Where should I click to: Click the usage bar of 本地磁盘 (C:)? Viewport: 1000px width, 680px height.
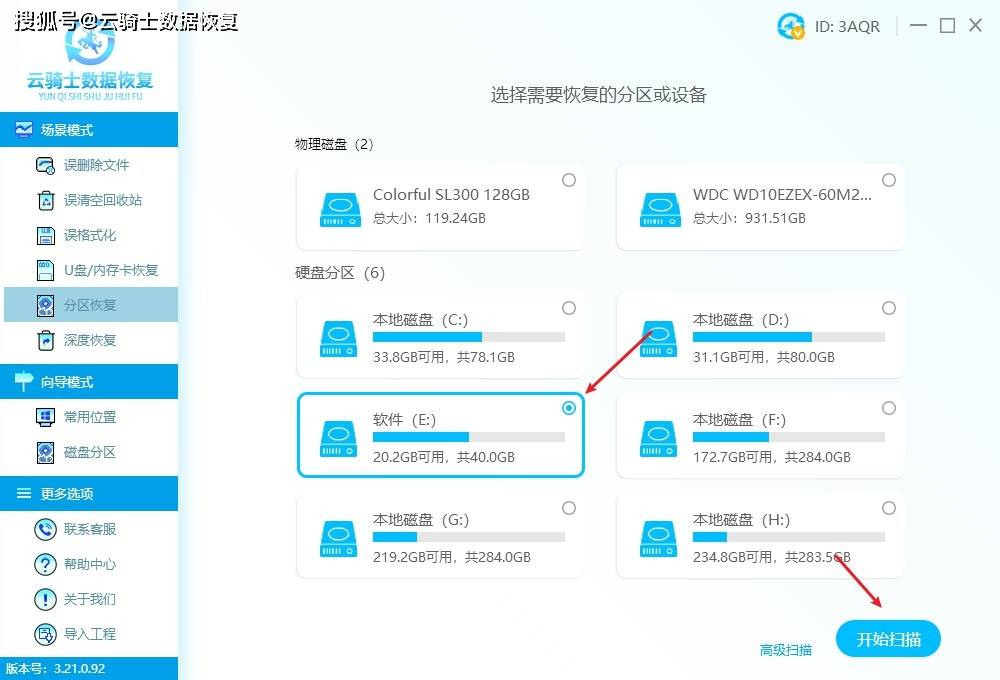tap(470, 336)
